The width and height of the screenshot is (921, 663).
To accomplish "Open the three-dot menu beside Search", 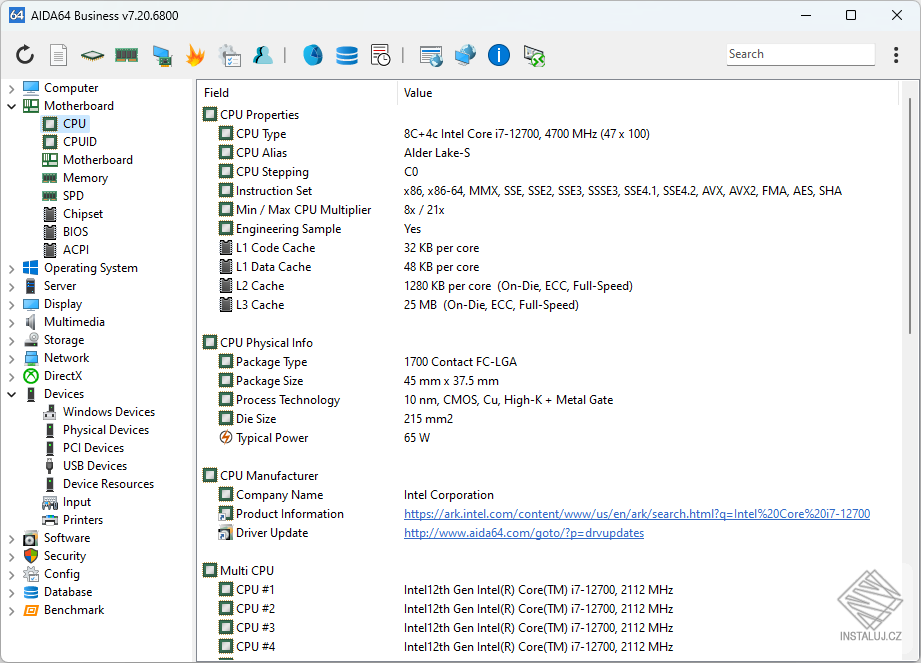I will [896, 55].
